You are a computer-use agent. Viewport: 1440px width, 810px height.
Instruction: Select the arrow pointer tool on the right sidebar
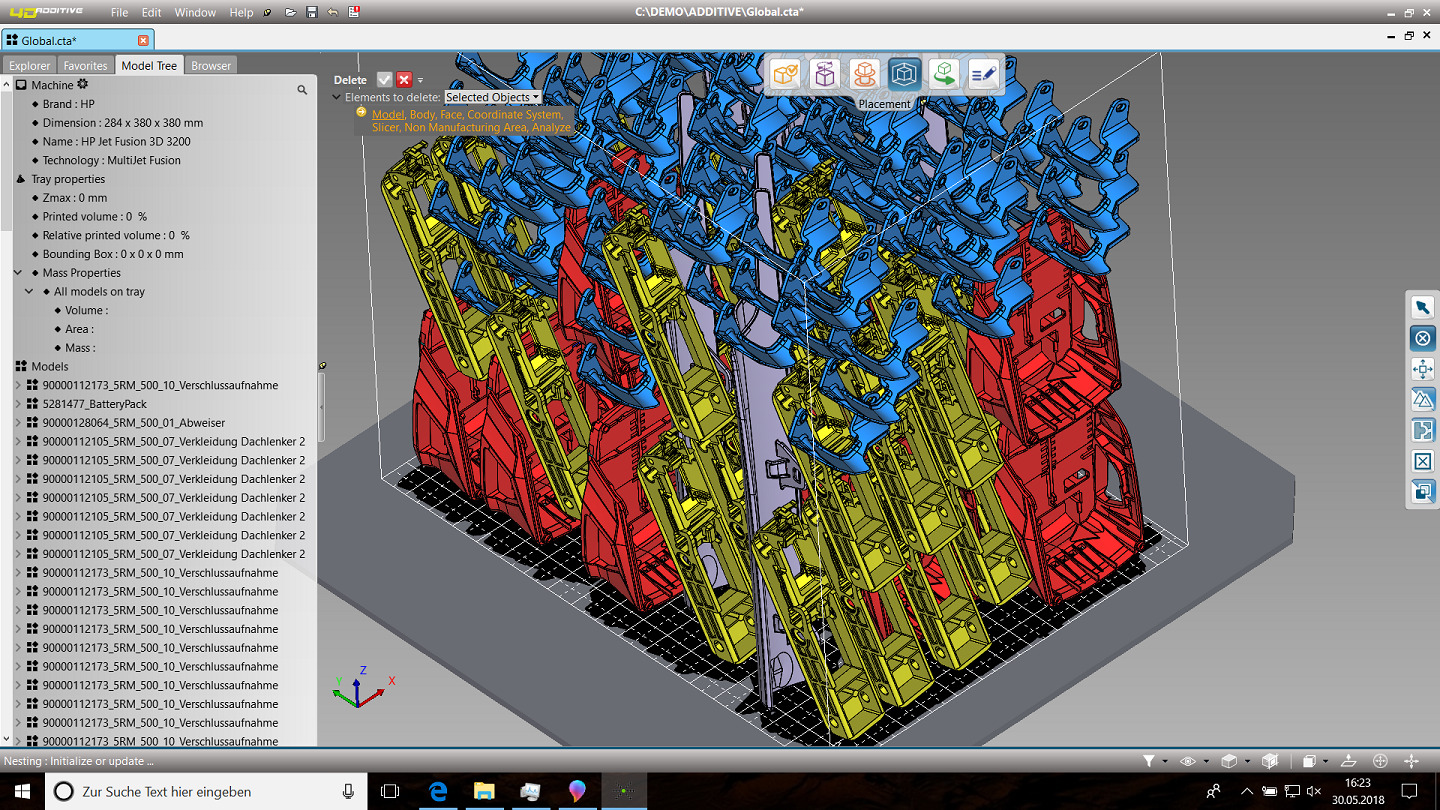pyautogui.click(x=1421, y=307)
